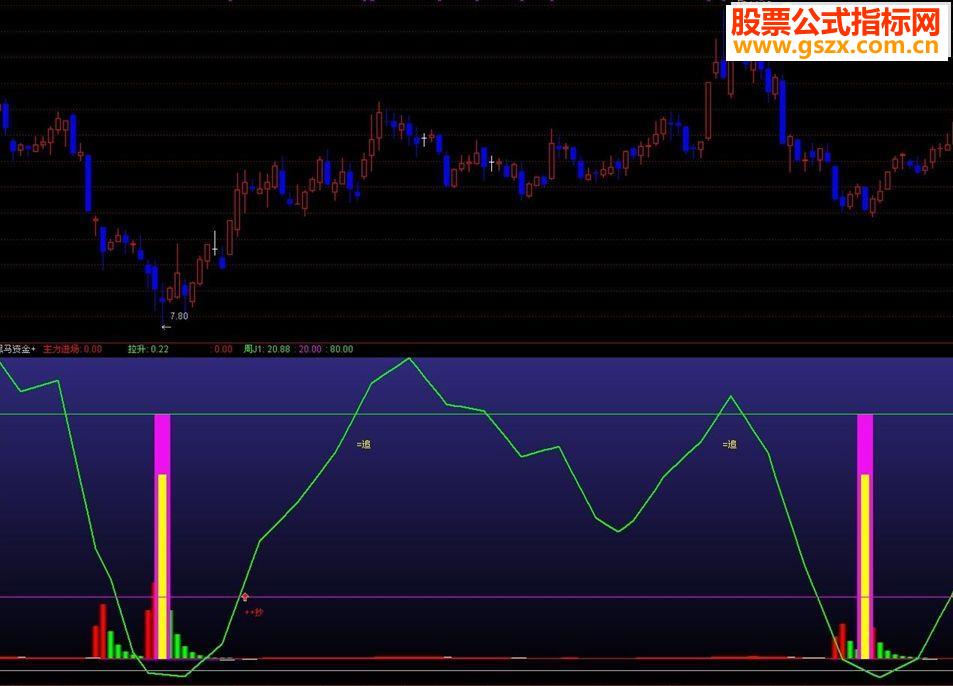
Task: Click the first =追 marker near the left peak
Action: [364, 445]
